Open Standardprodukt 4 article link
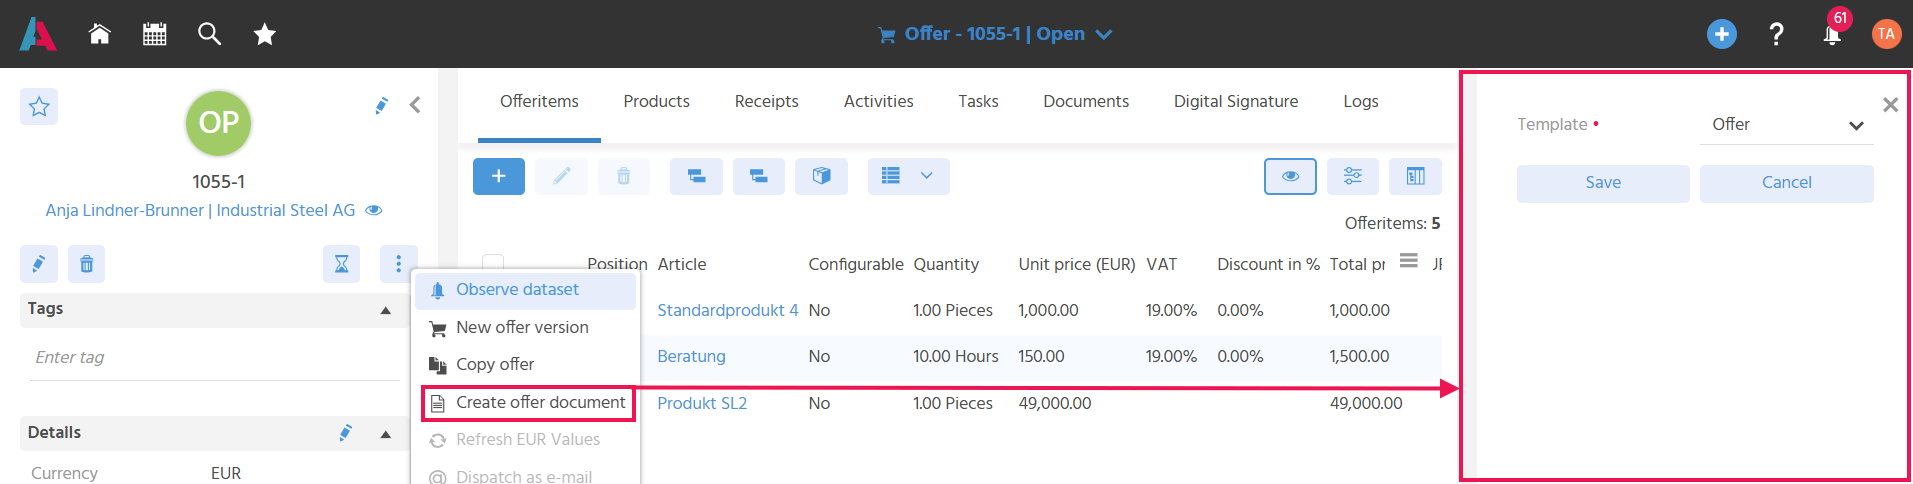The height and width of the screenshot is (484, 1913). (x=728, y=311)
